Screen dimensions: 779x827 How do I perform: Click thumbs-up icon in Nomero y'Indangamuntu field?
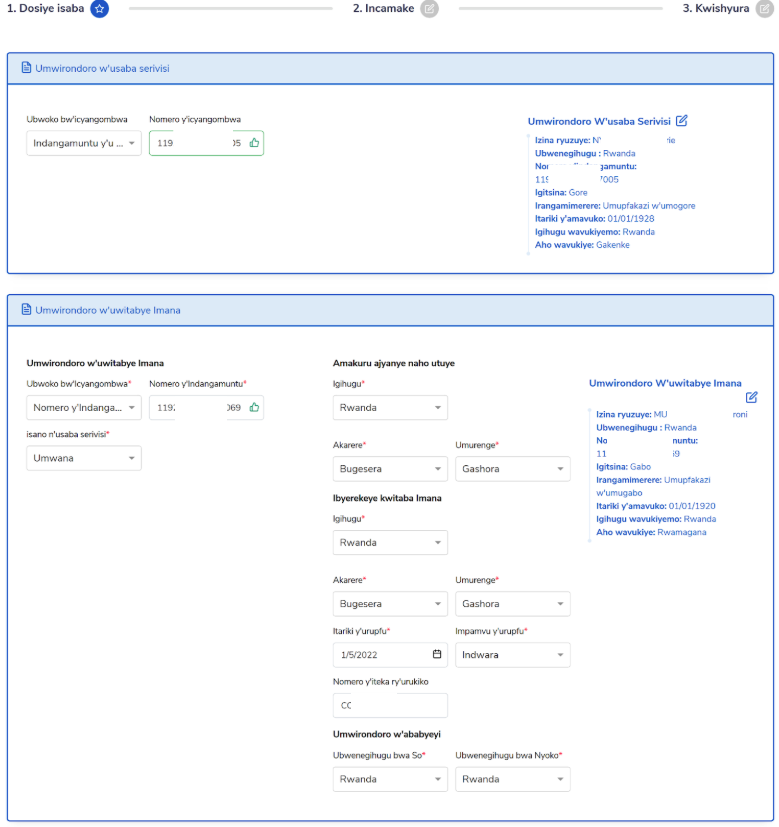254,407
